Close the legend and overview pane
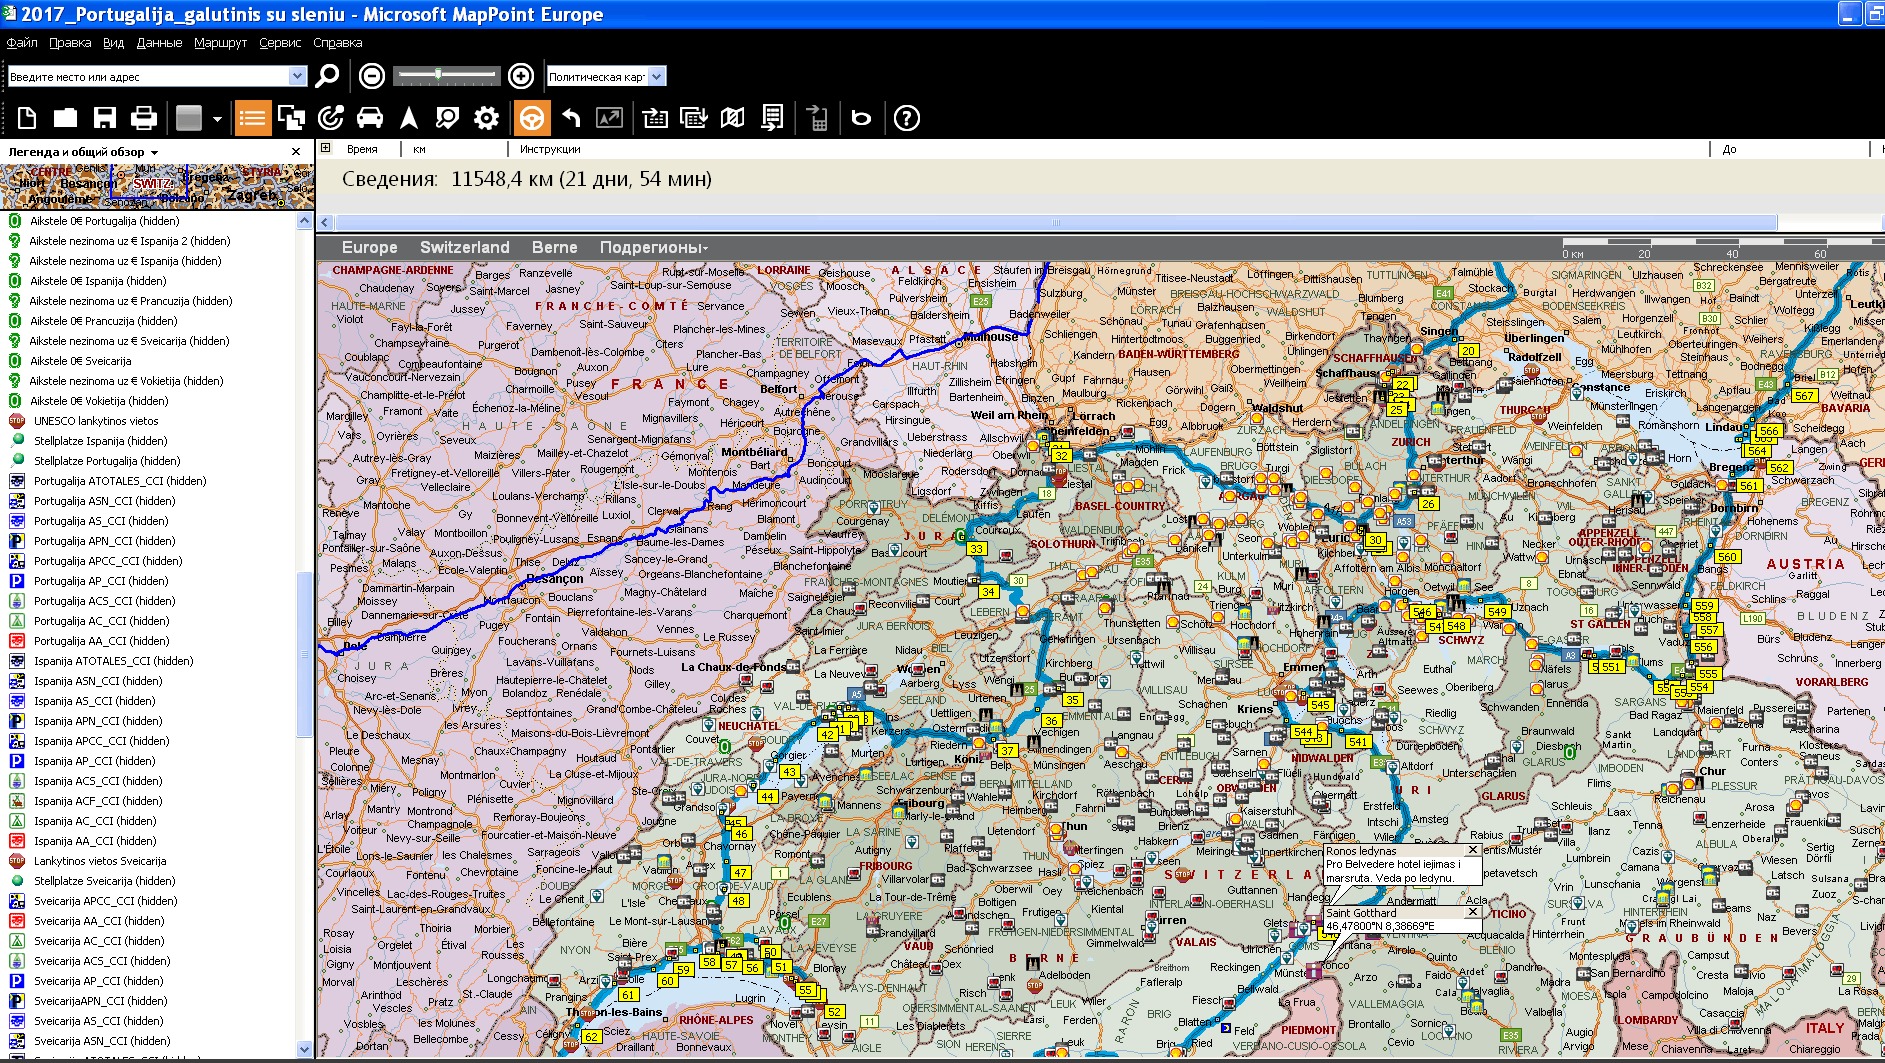This screenshot has height=1063, width=1885. pos(296,152)
